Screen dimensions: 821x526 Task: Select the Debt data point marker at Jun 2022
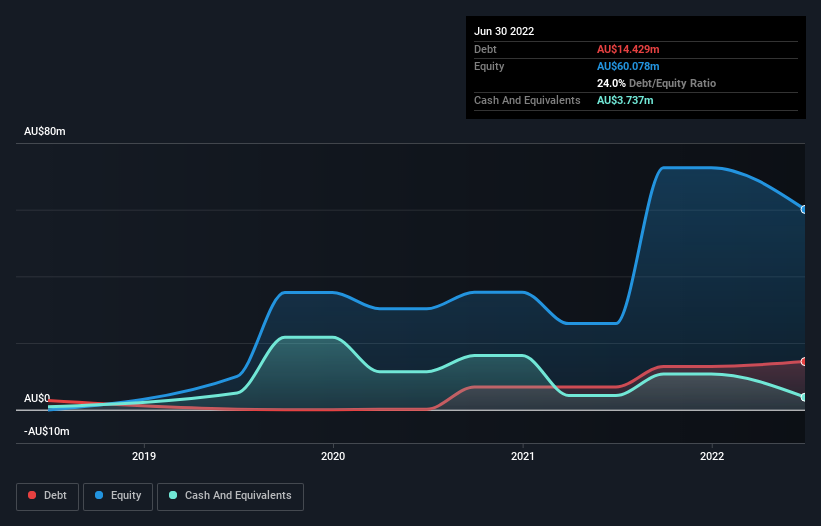click(804, 362)
